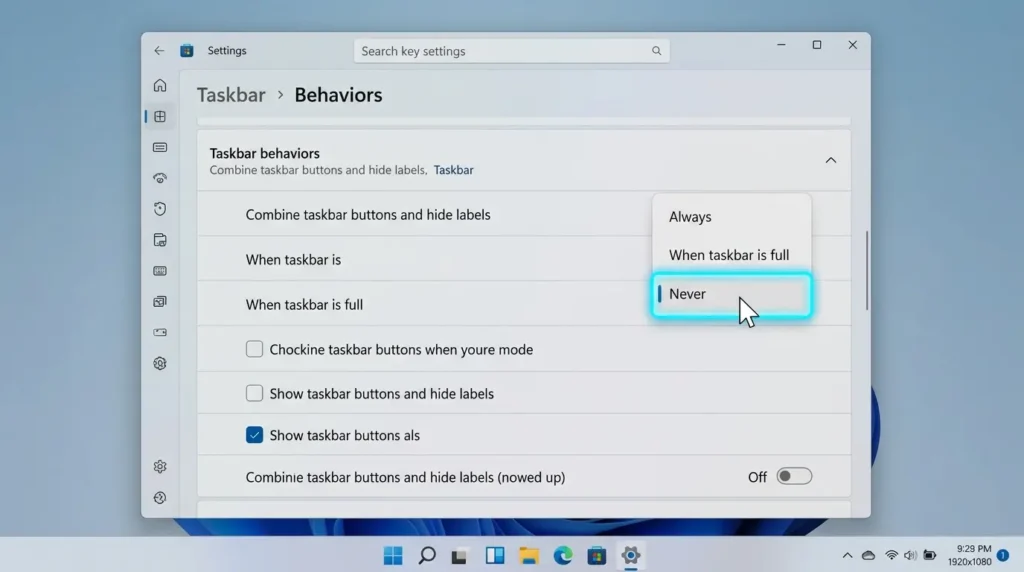This screenshot has height=572, width=1024.
Task: Select the highlighted grid sidebar icon
Action: 160,116
